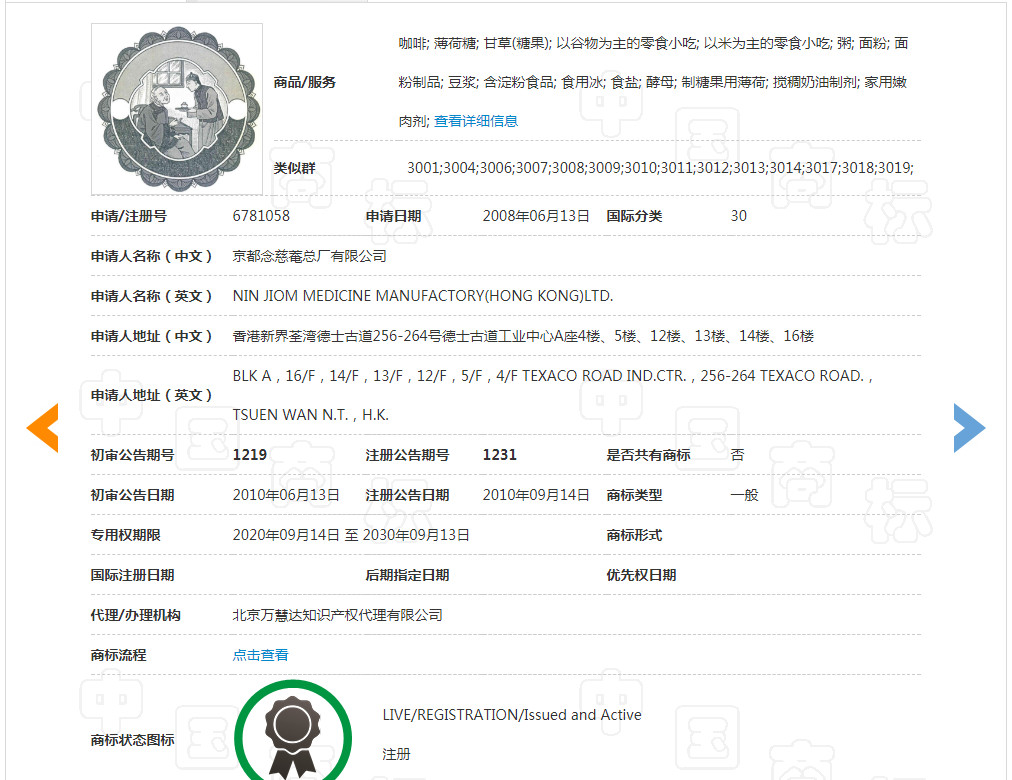Select international class value 30
1012x780 pixels.
(738, 215)
